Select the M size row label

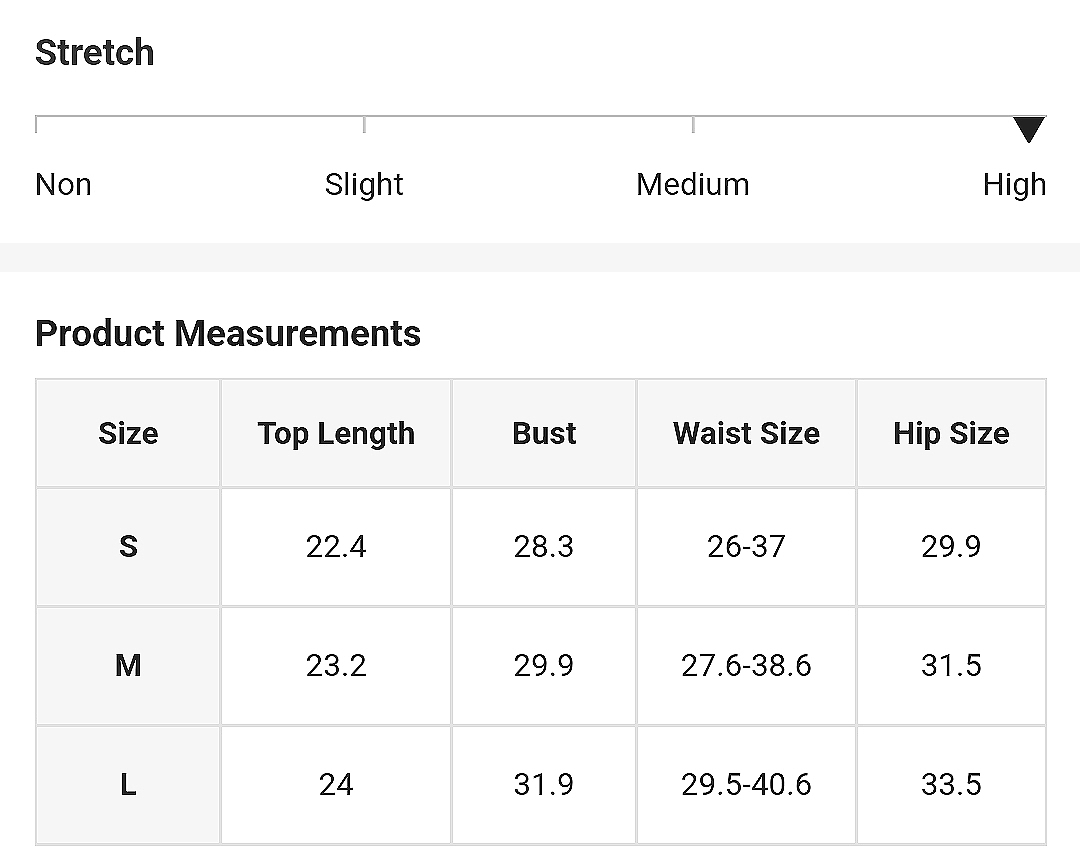click(x=128, y=665)
